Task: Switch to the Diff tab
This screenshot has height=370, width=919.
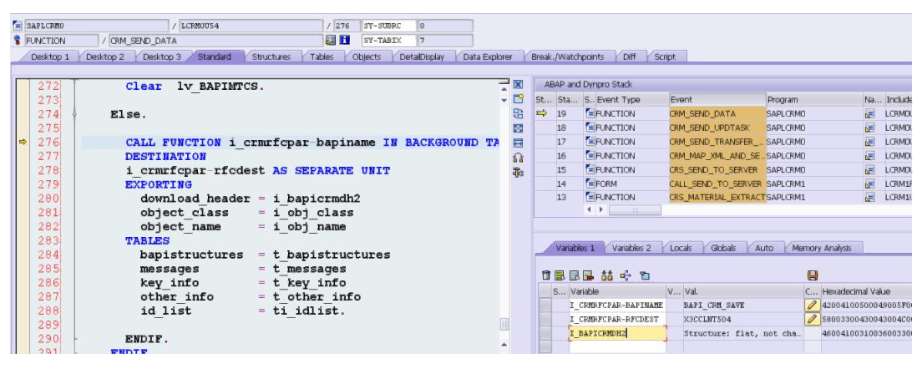Action: tap(629, 57)
